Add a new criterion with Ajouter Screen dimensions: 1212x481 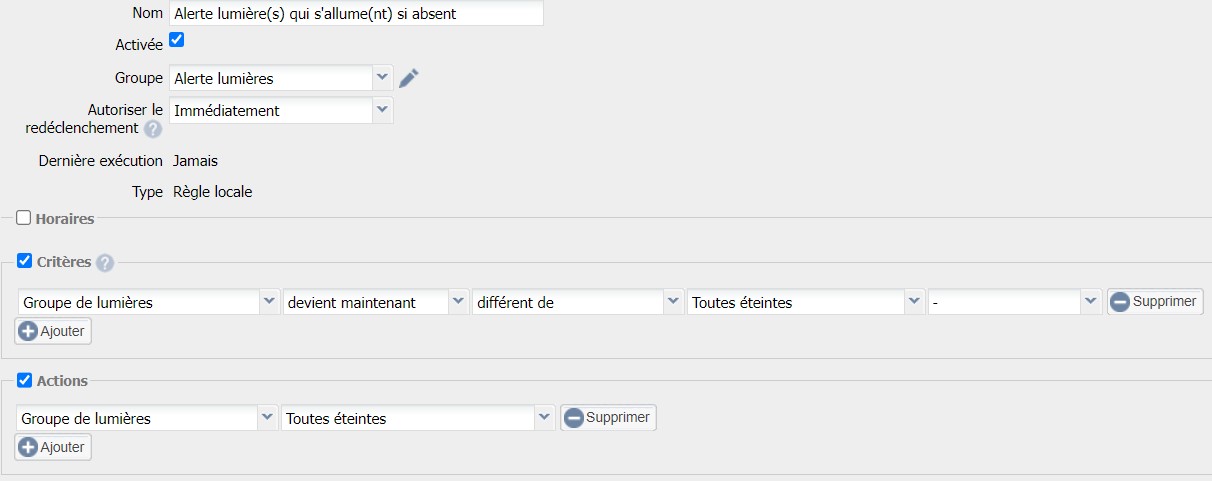53,331
